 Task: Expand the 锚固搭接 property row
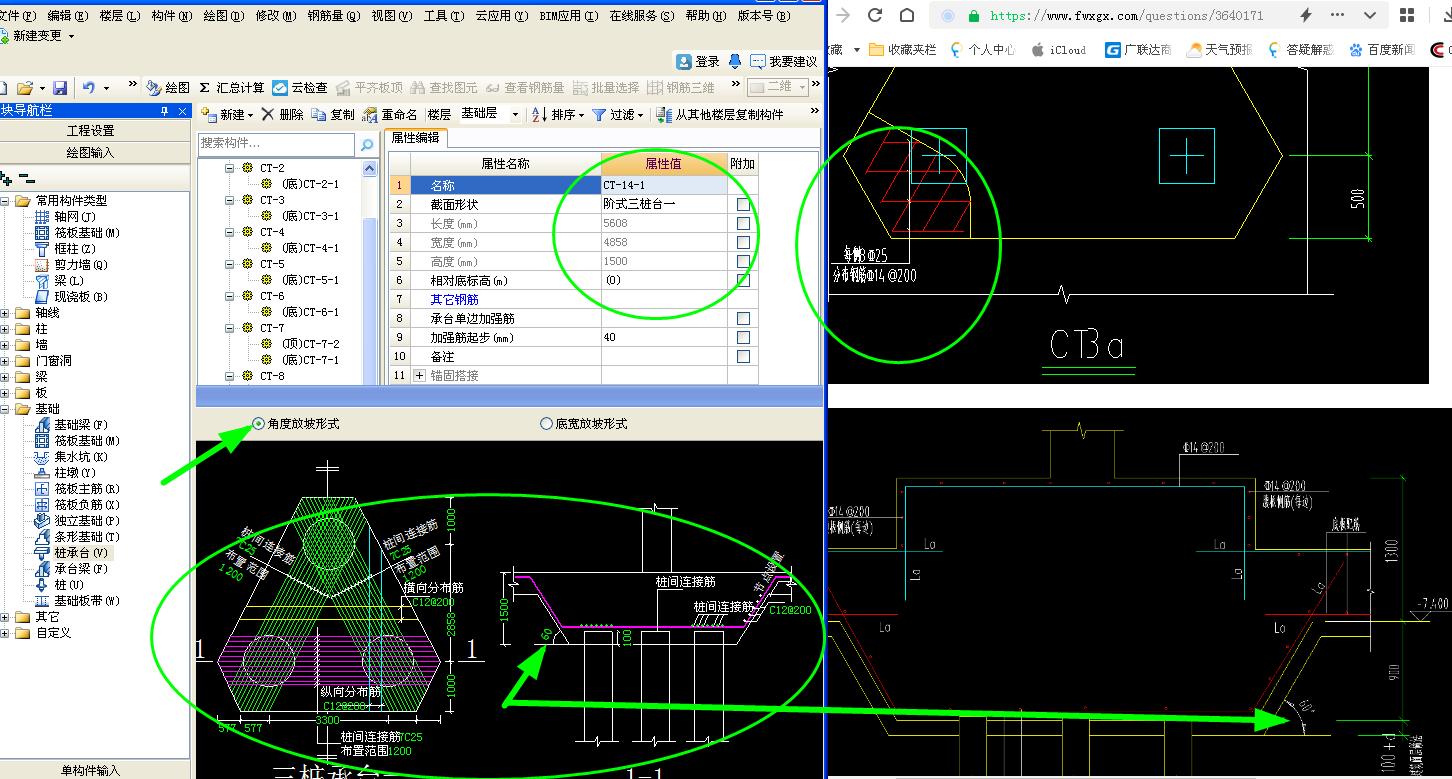[419, 375]
